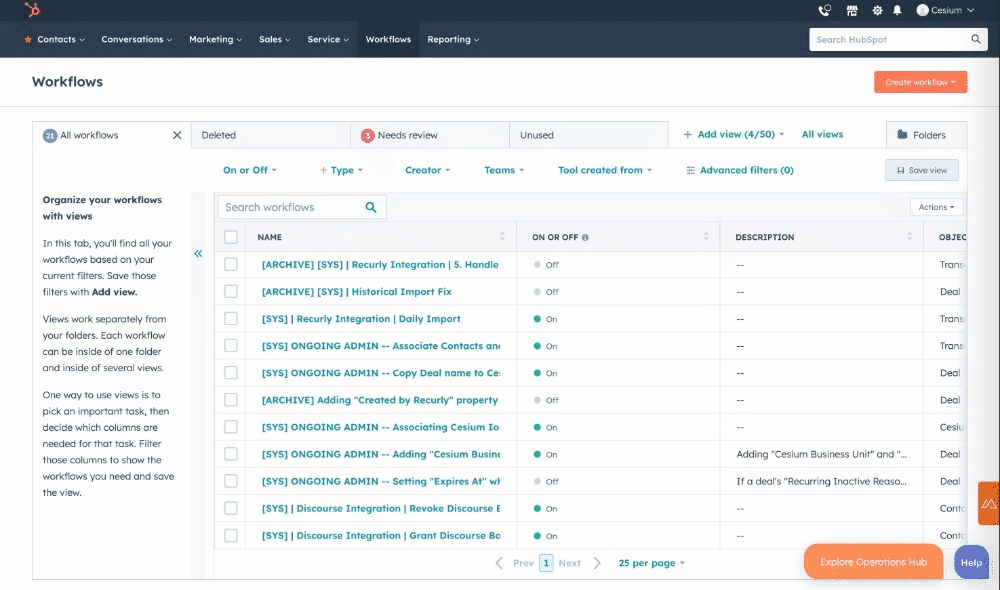Click the orange side widget icon
Image resolution: width=1000 pixels, height=590 pixels.
point(989,503)
